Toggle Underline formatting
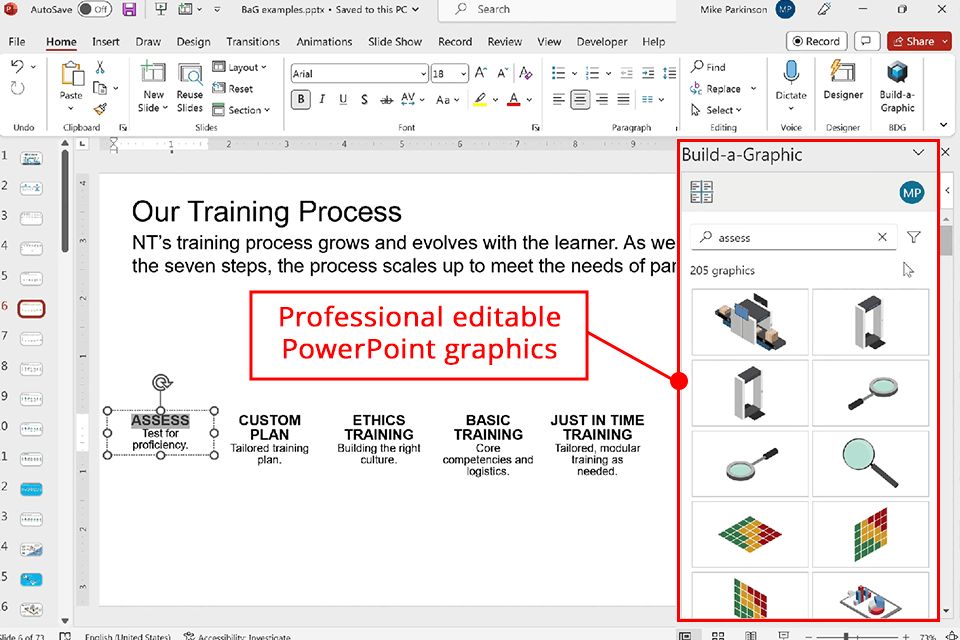The width and height of the screenshot is (960, 640). (x=343, y=99)
